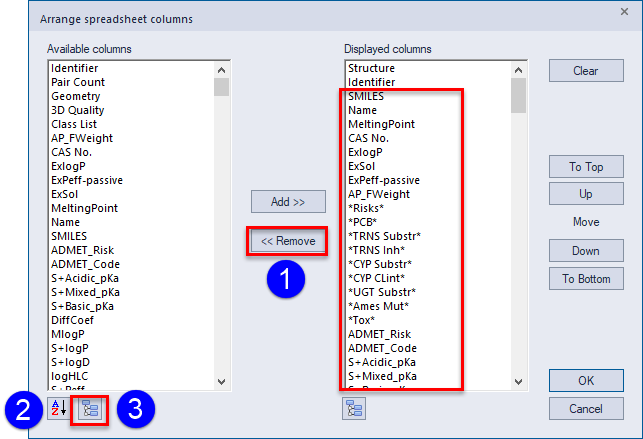
Task: Toggle tree grouping icon under Available columns
Action: click(x=90, y=409)
